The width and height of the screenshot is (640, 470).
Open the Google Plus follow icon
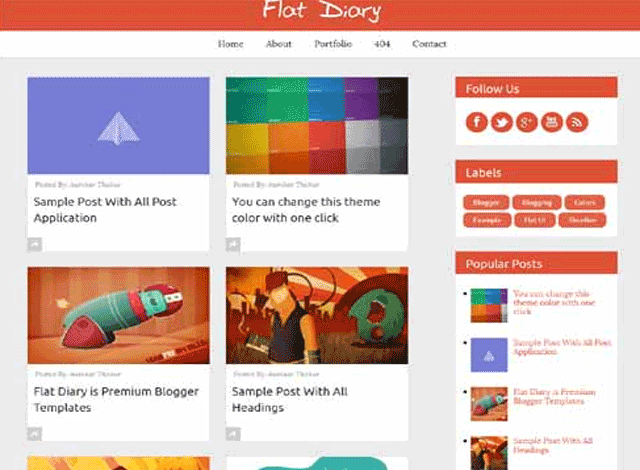(527, 122)
